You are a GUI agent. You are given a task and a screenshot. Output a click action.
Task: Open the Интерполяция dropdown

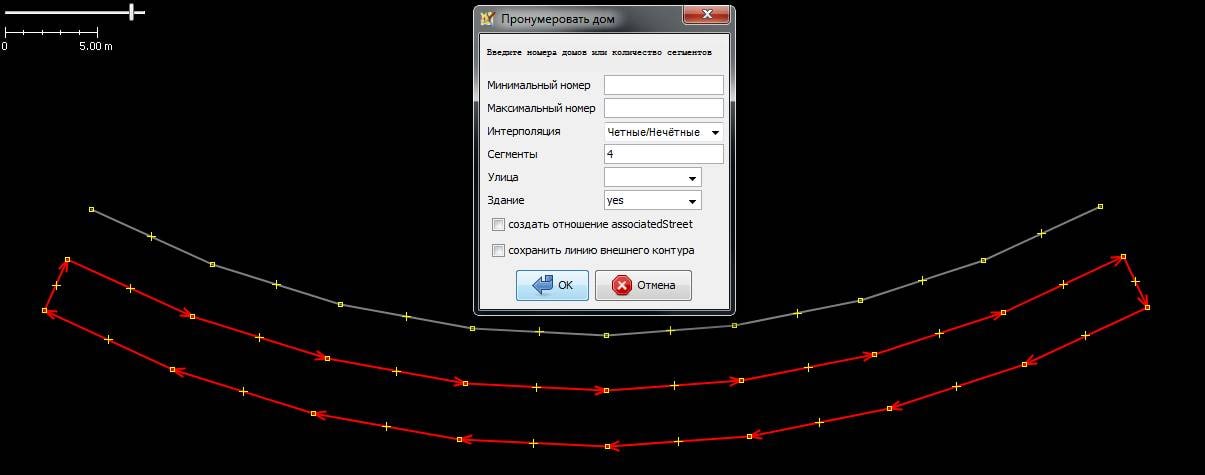(663, 131)
